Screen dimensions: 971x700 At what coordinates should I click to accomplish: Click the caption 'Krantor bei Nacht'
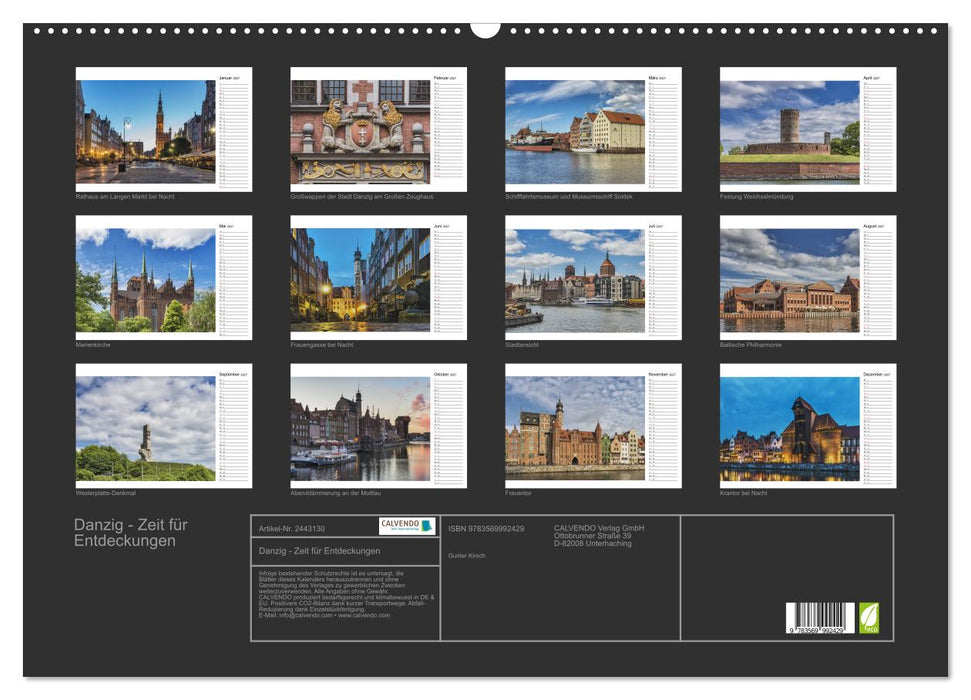(743, 493)
